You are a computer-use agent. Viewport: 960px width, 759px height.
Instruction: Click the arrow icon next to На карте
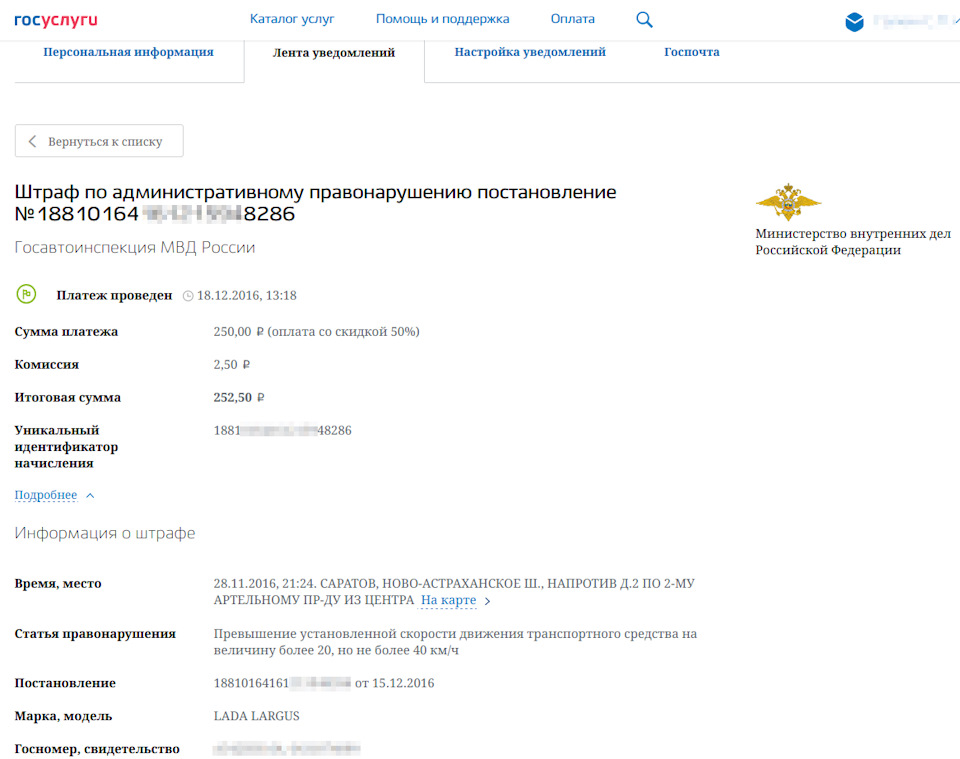487,600
